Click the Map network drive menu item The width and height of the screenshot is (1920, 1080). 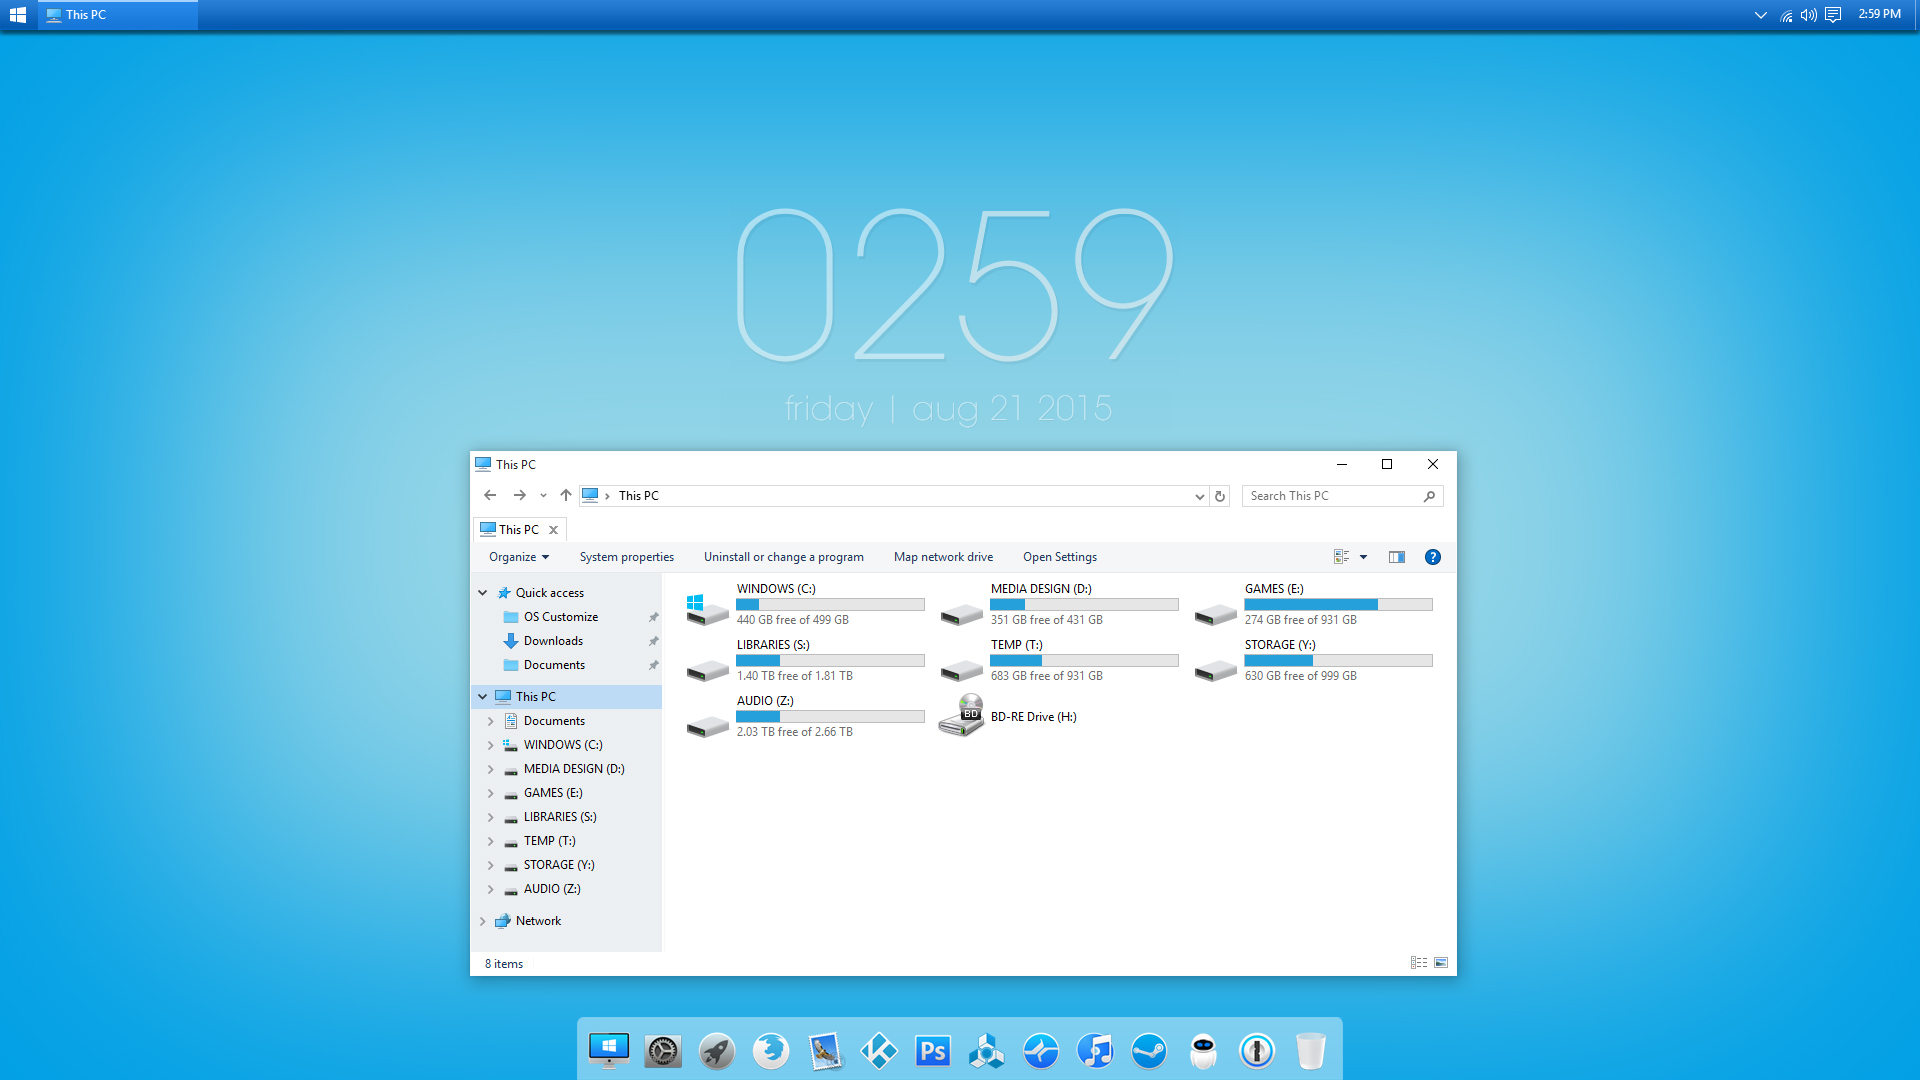[942, 556]
